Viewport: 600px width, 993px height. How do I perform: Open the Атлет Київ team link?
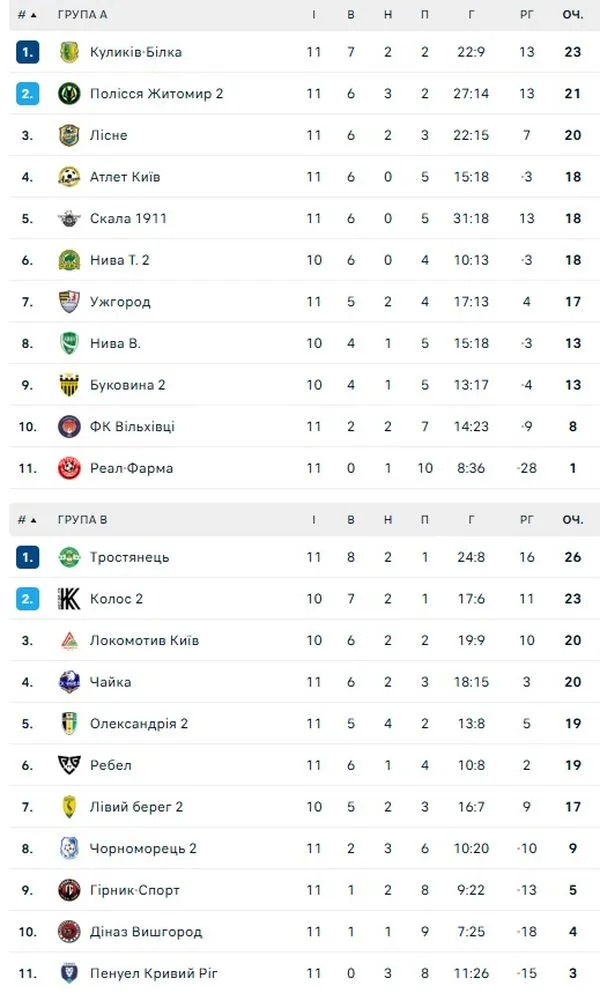coord(124,177)
